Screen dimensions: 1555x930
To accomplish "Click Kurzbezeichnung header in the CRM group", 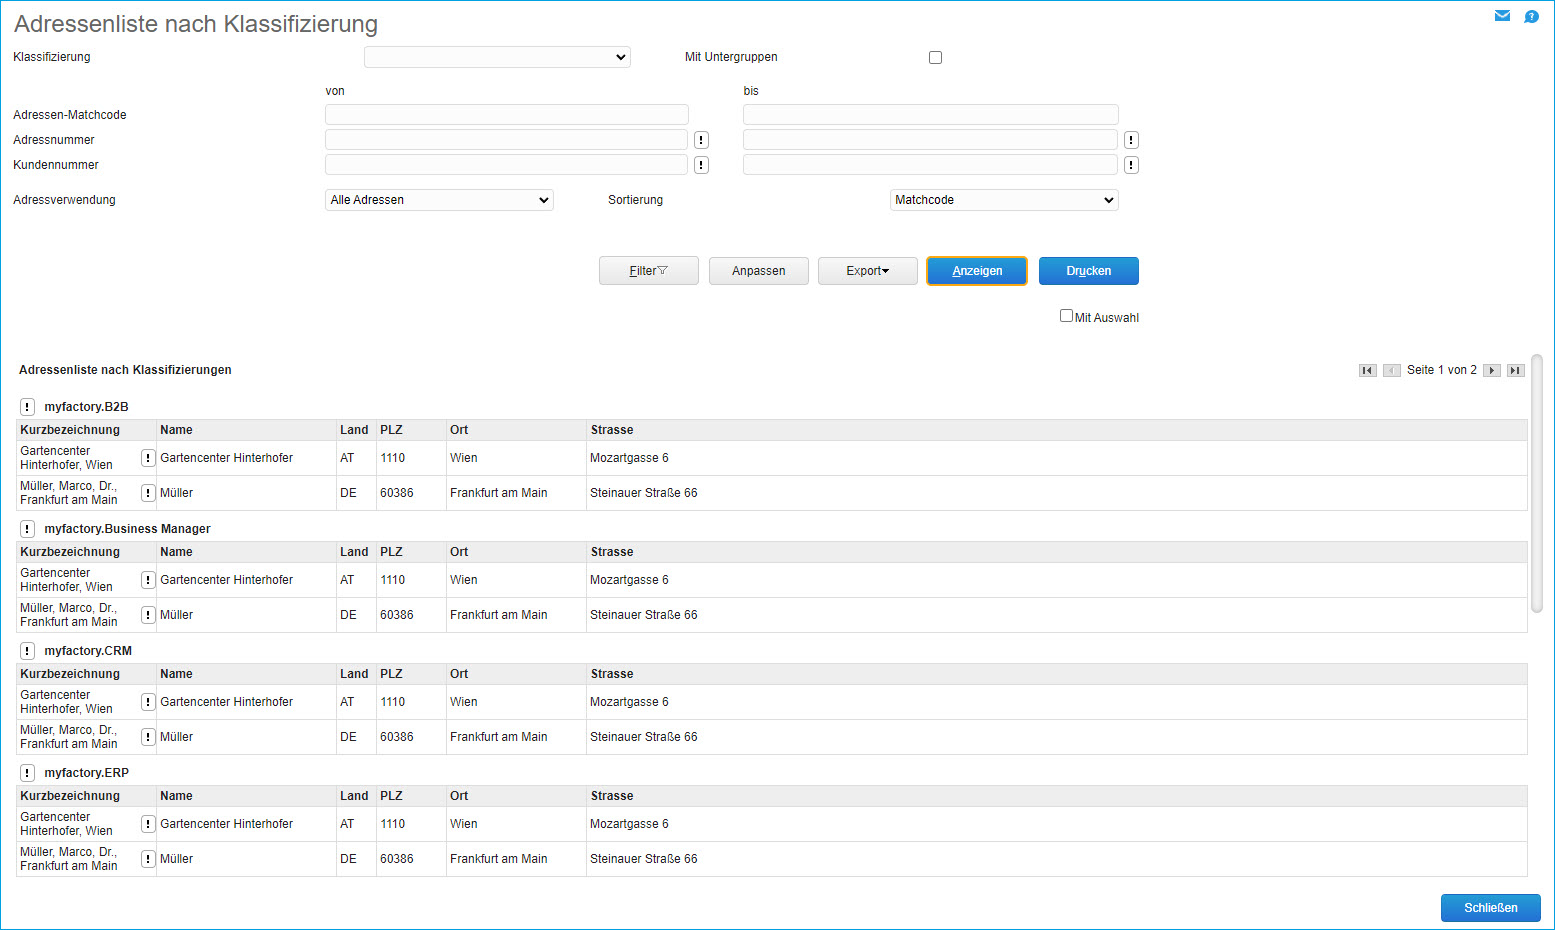I will (x=70, y=674).
